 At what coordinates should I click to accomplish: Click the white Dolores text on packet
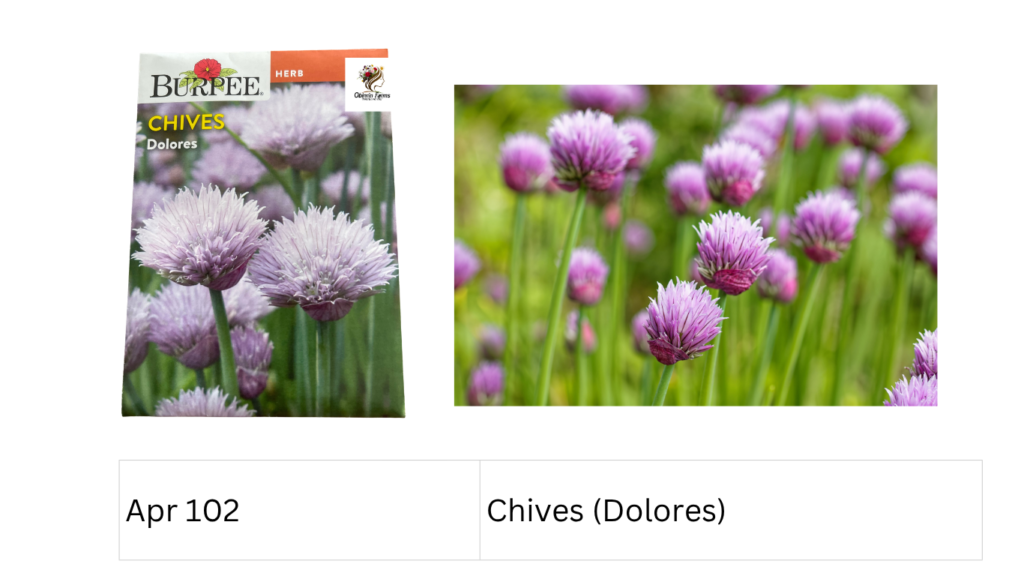click(172, 144)
